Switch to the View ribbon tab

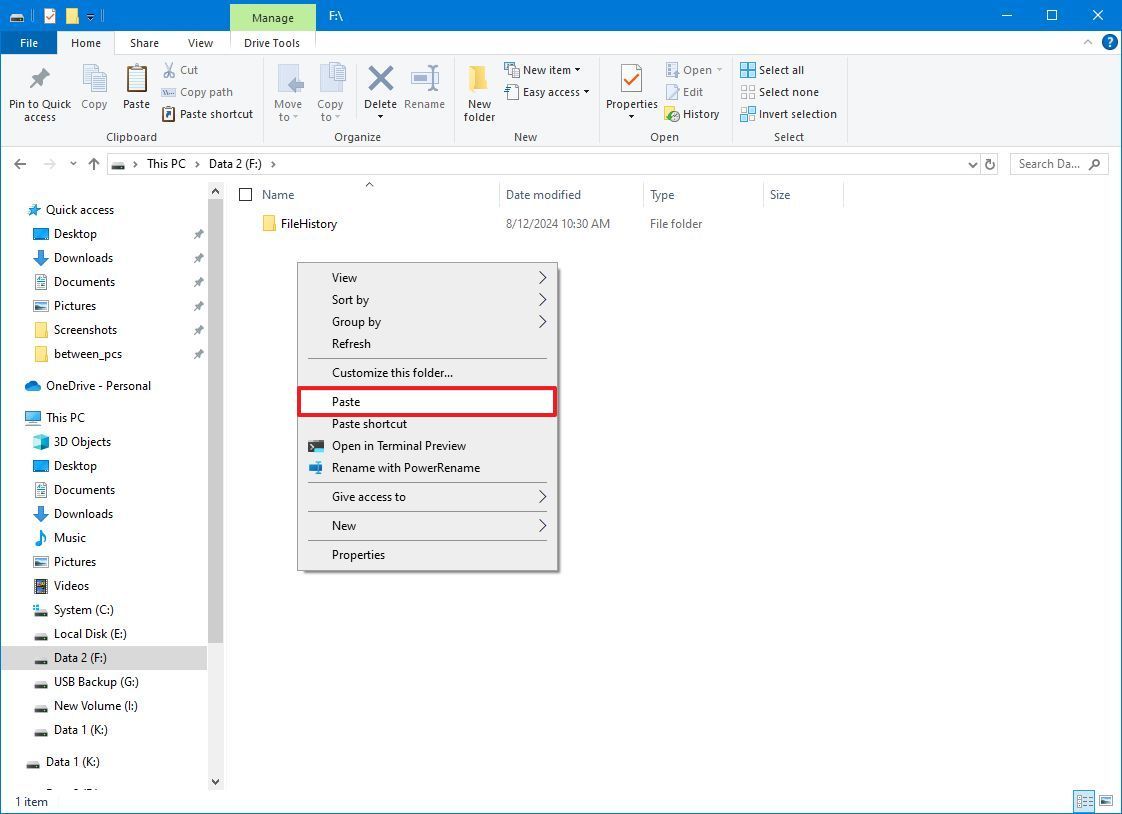click(200, 42)
